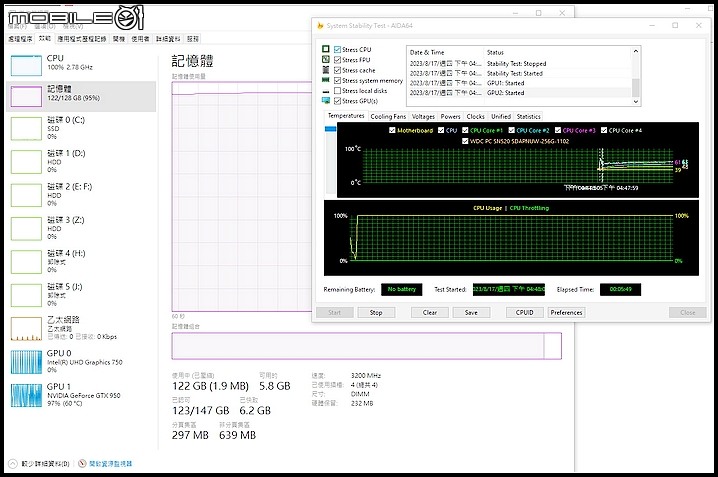Viewport: 718px width, 477px height.
Task: Open the 使用者 tab in Task Manager
Action: (140, 39)
